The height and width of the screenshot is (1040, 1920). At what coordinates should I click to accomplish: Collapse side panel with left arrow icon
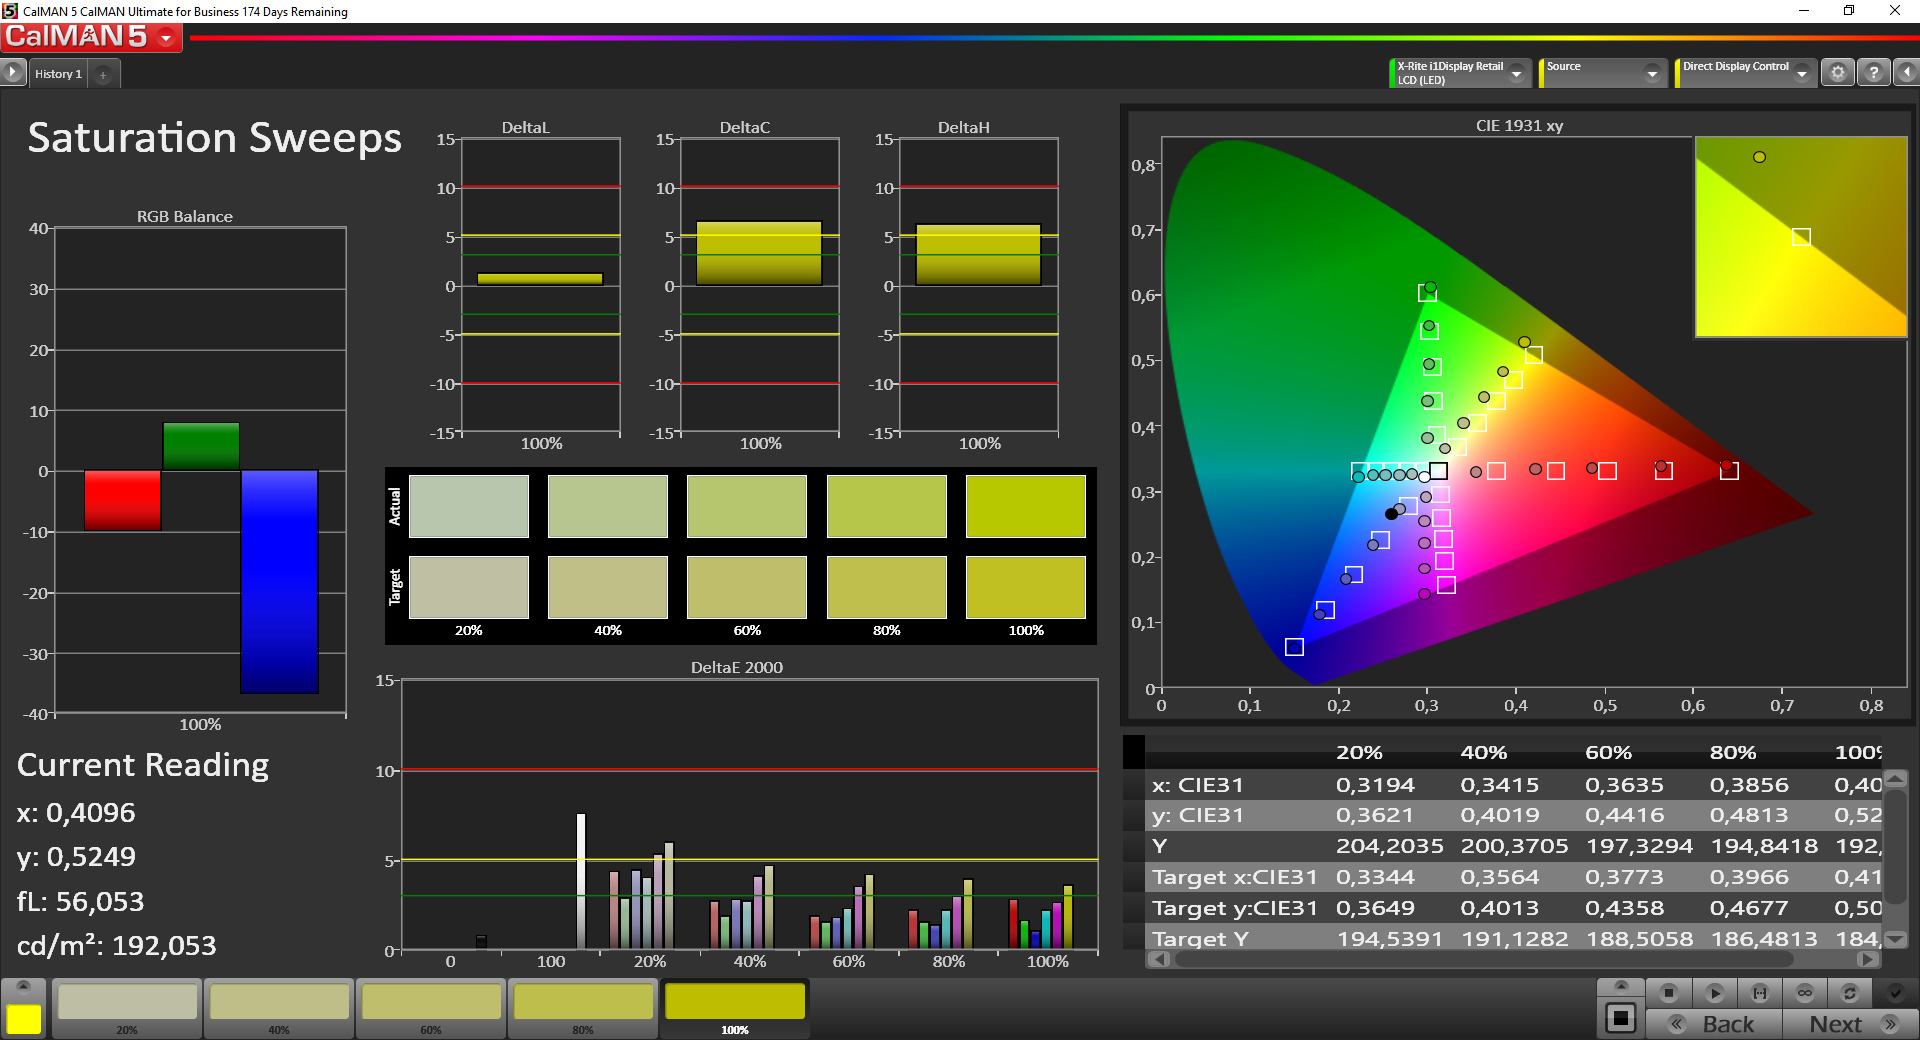pos(1906,73)
